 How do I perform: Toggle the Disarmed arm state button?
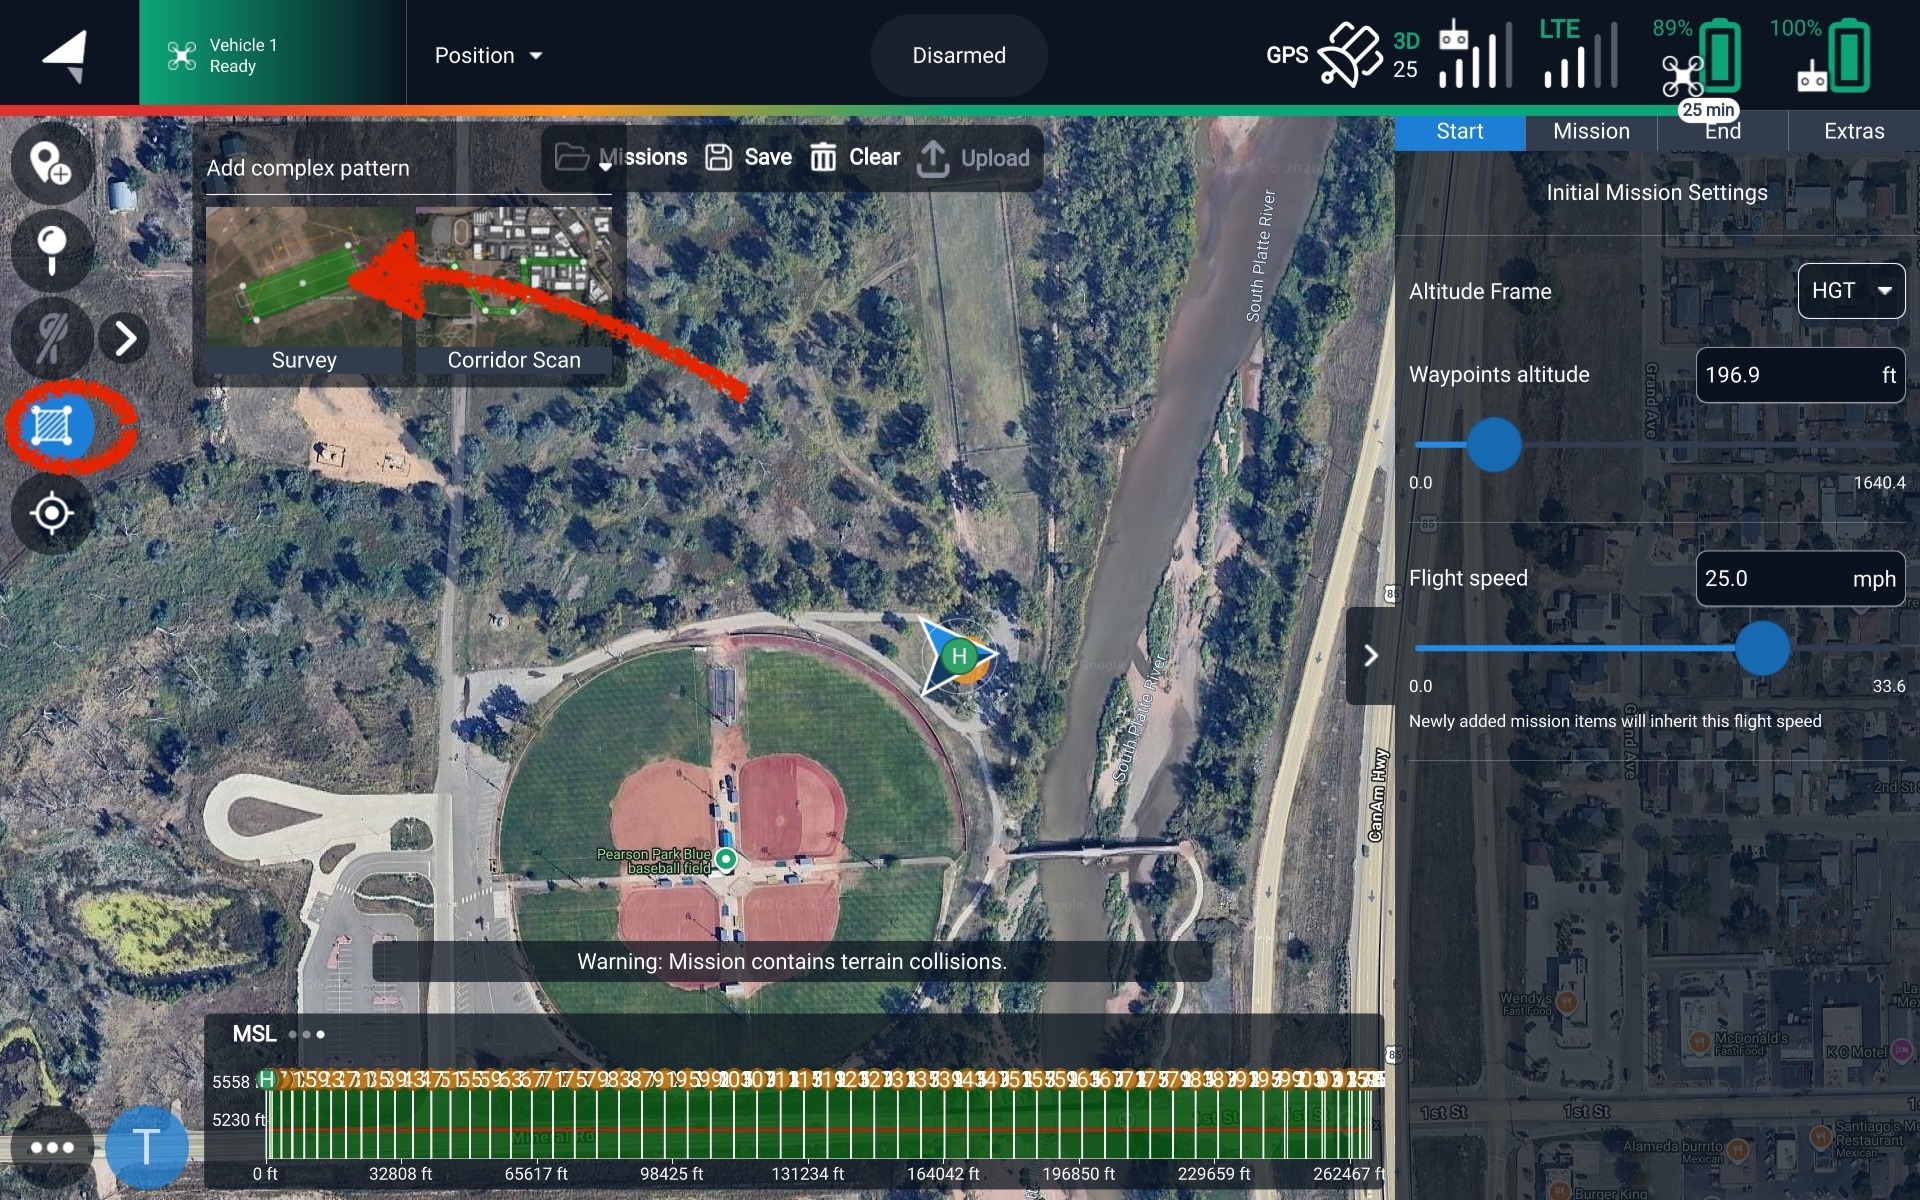(x=958, y=55)
